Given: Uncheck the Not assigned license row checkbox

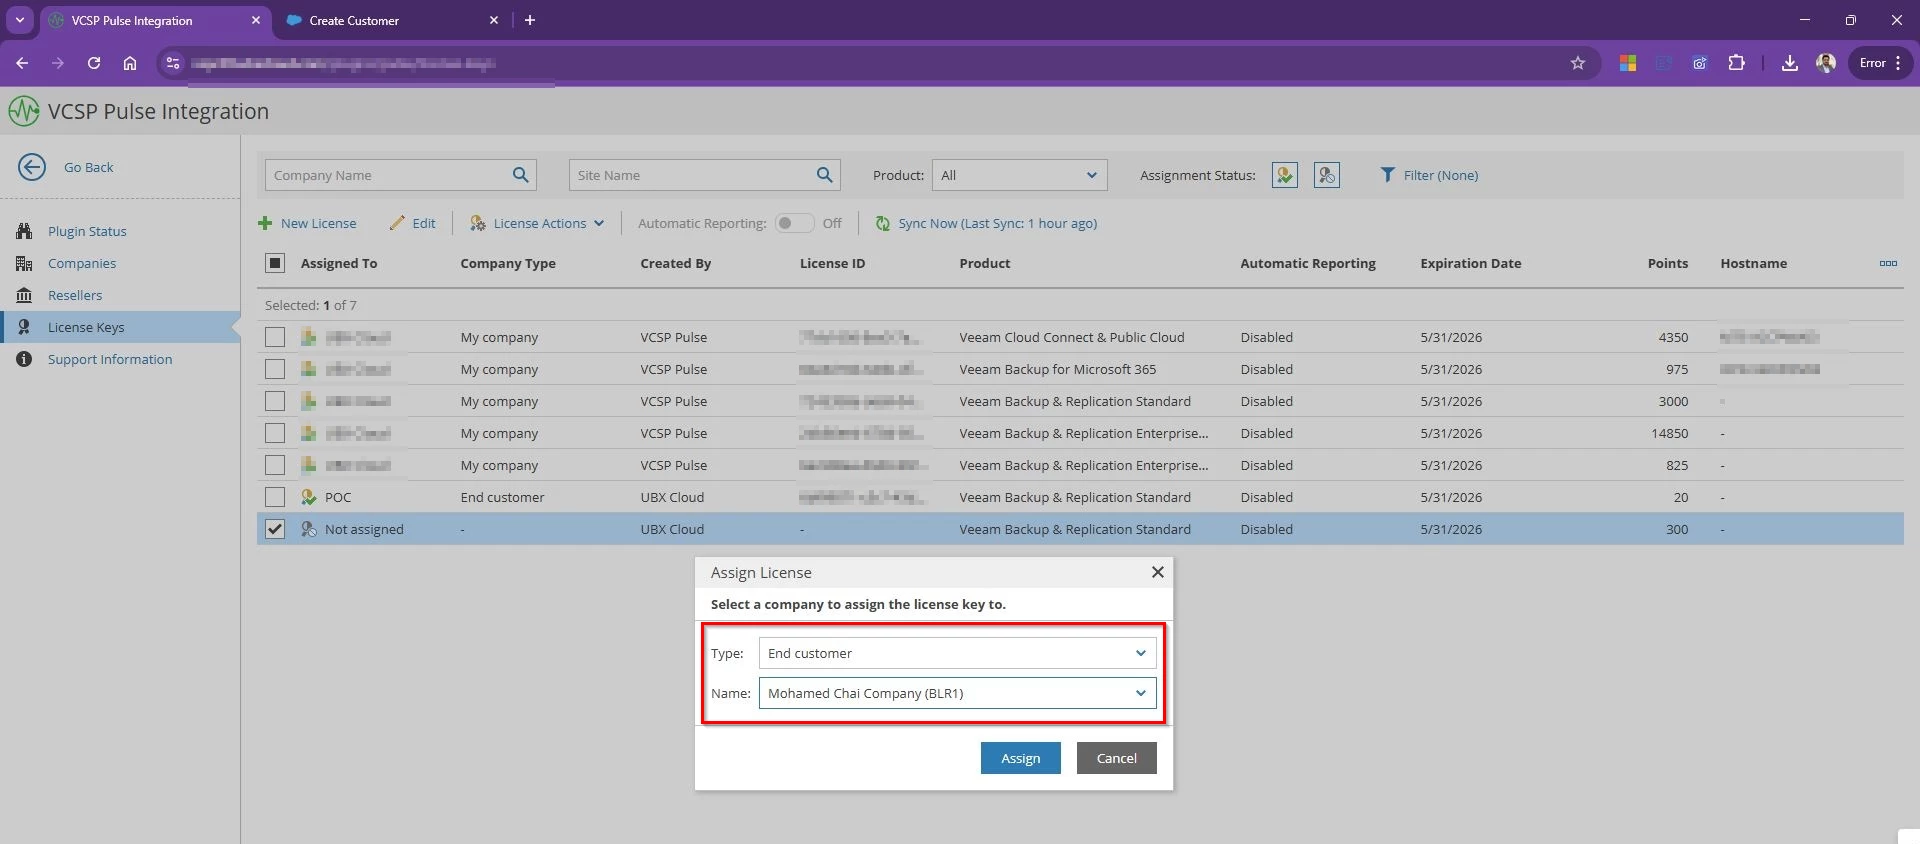Looking at the screenshot, I should tap(275, 529).
